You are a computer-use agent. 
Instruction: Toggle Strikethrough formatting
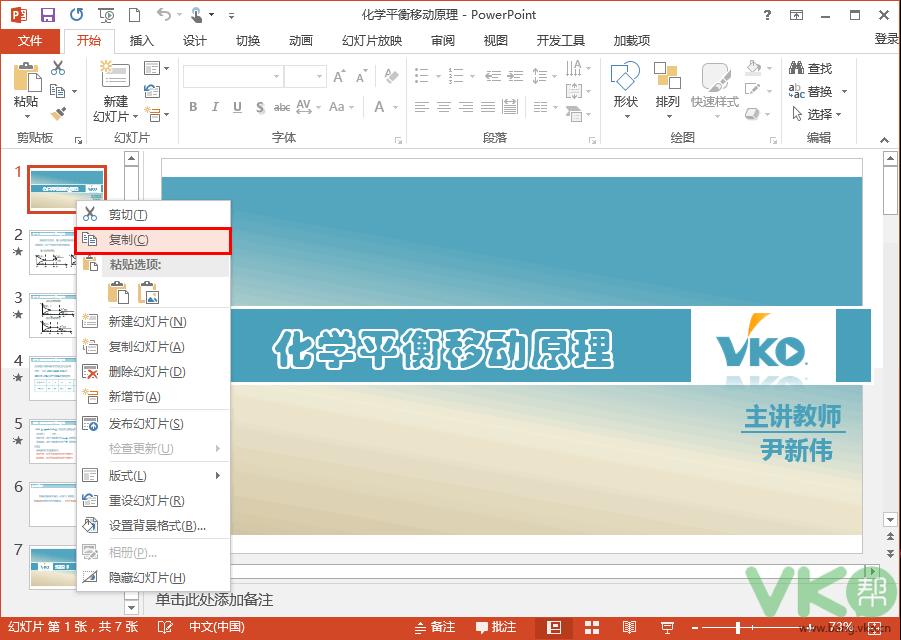pos(282,107)
